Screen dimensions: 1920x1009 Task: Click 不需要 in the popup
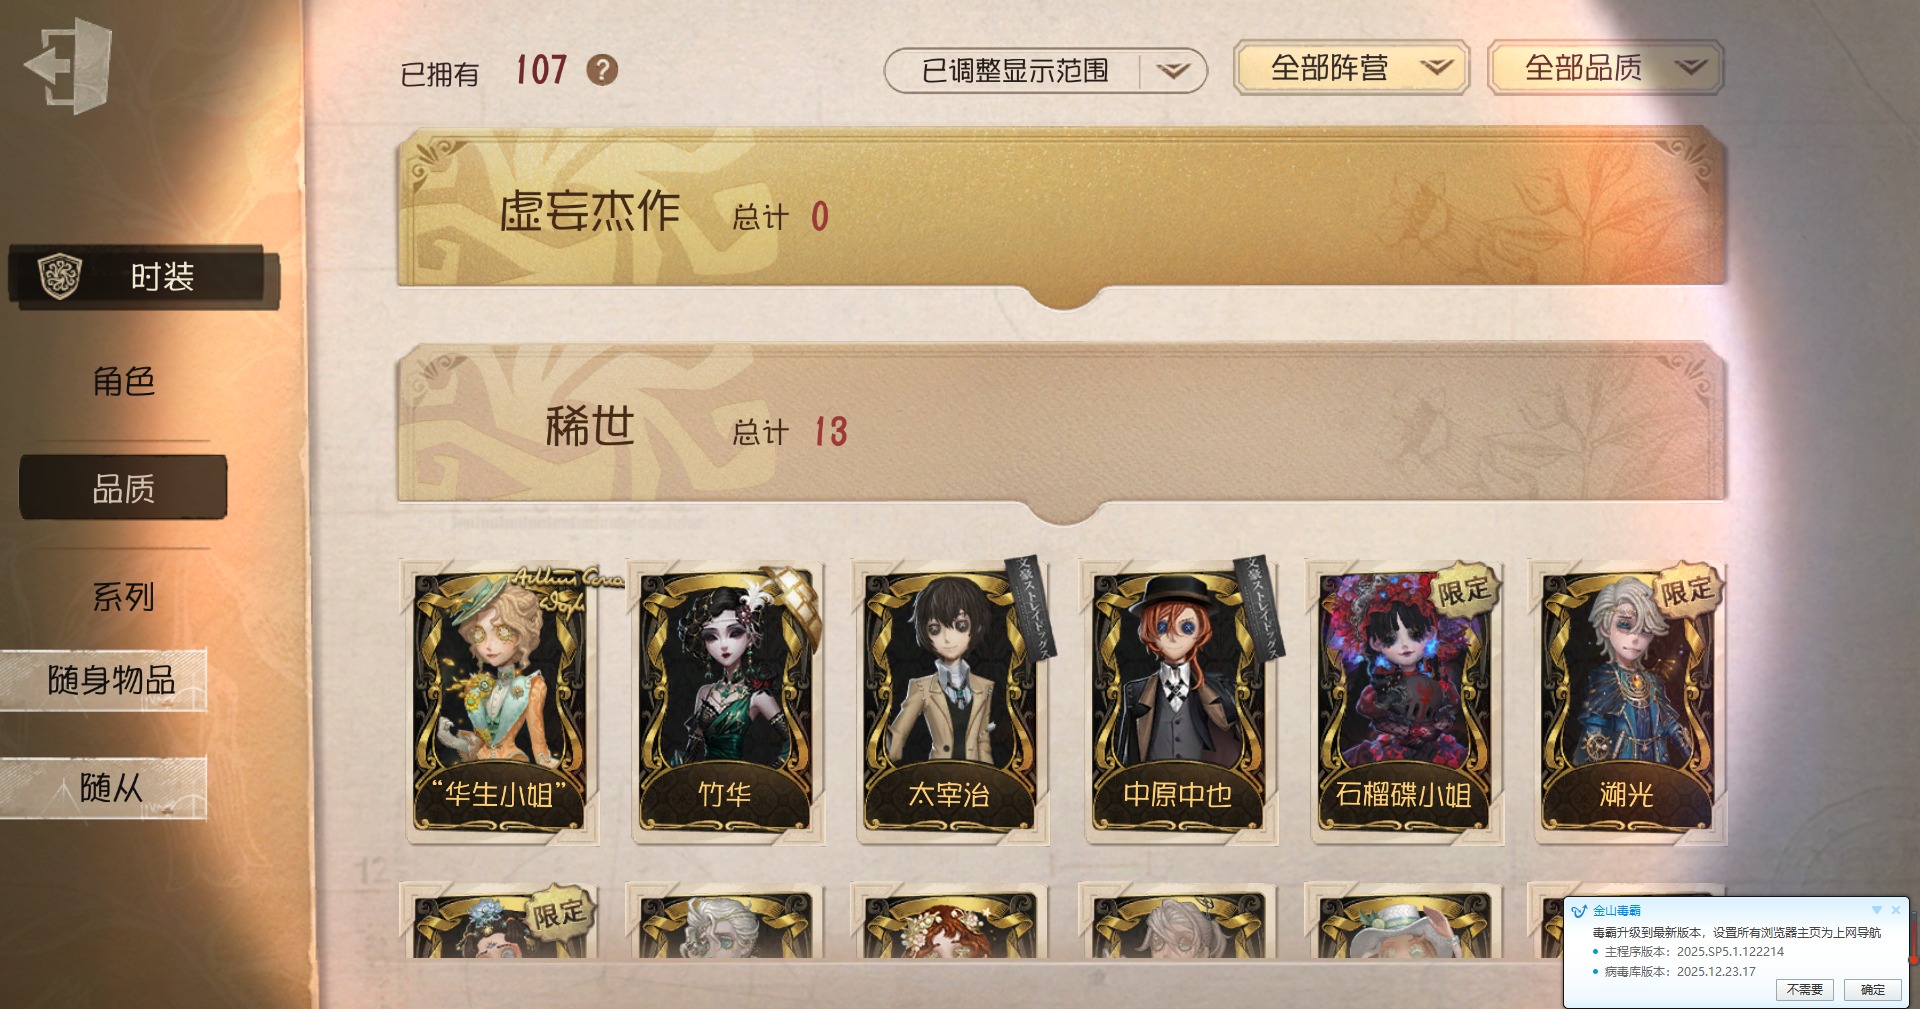(1805, 989)
